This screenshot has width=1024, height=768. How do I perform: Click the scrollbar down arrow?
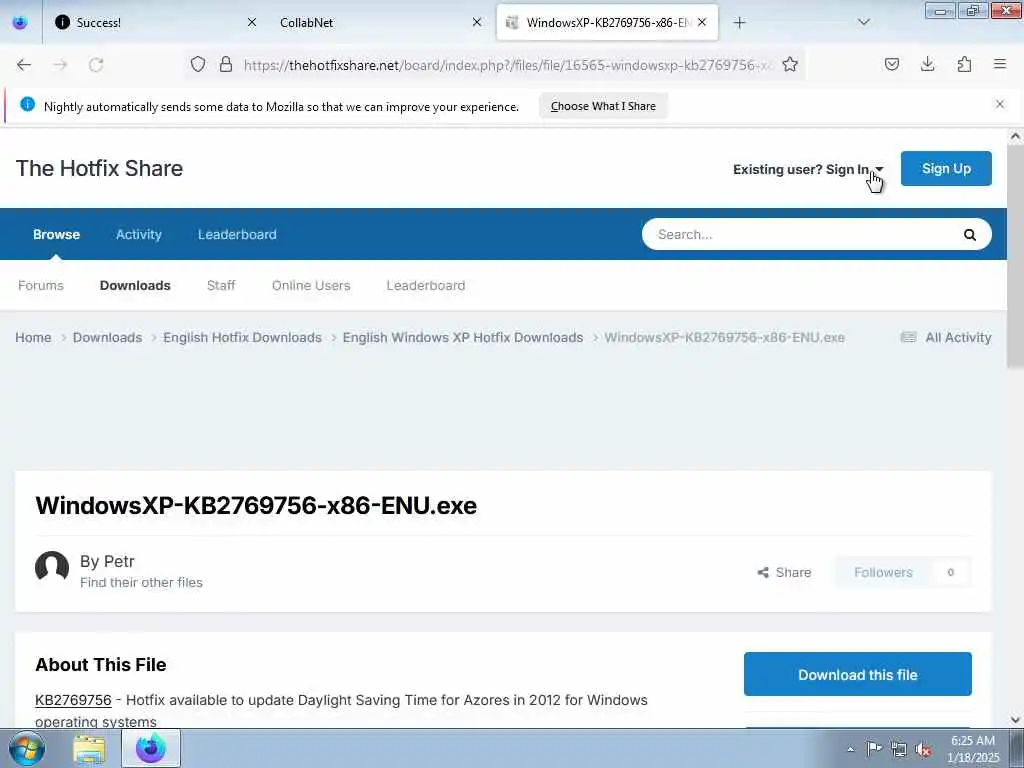[1015, 720]
